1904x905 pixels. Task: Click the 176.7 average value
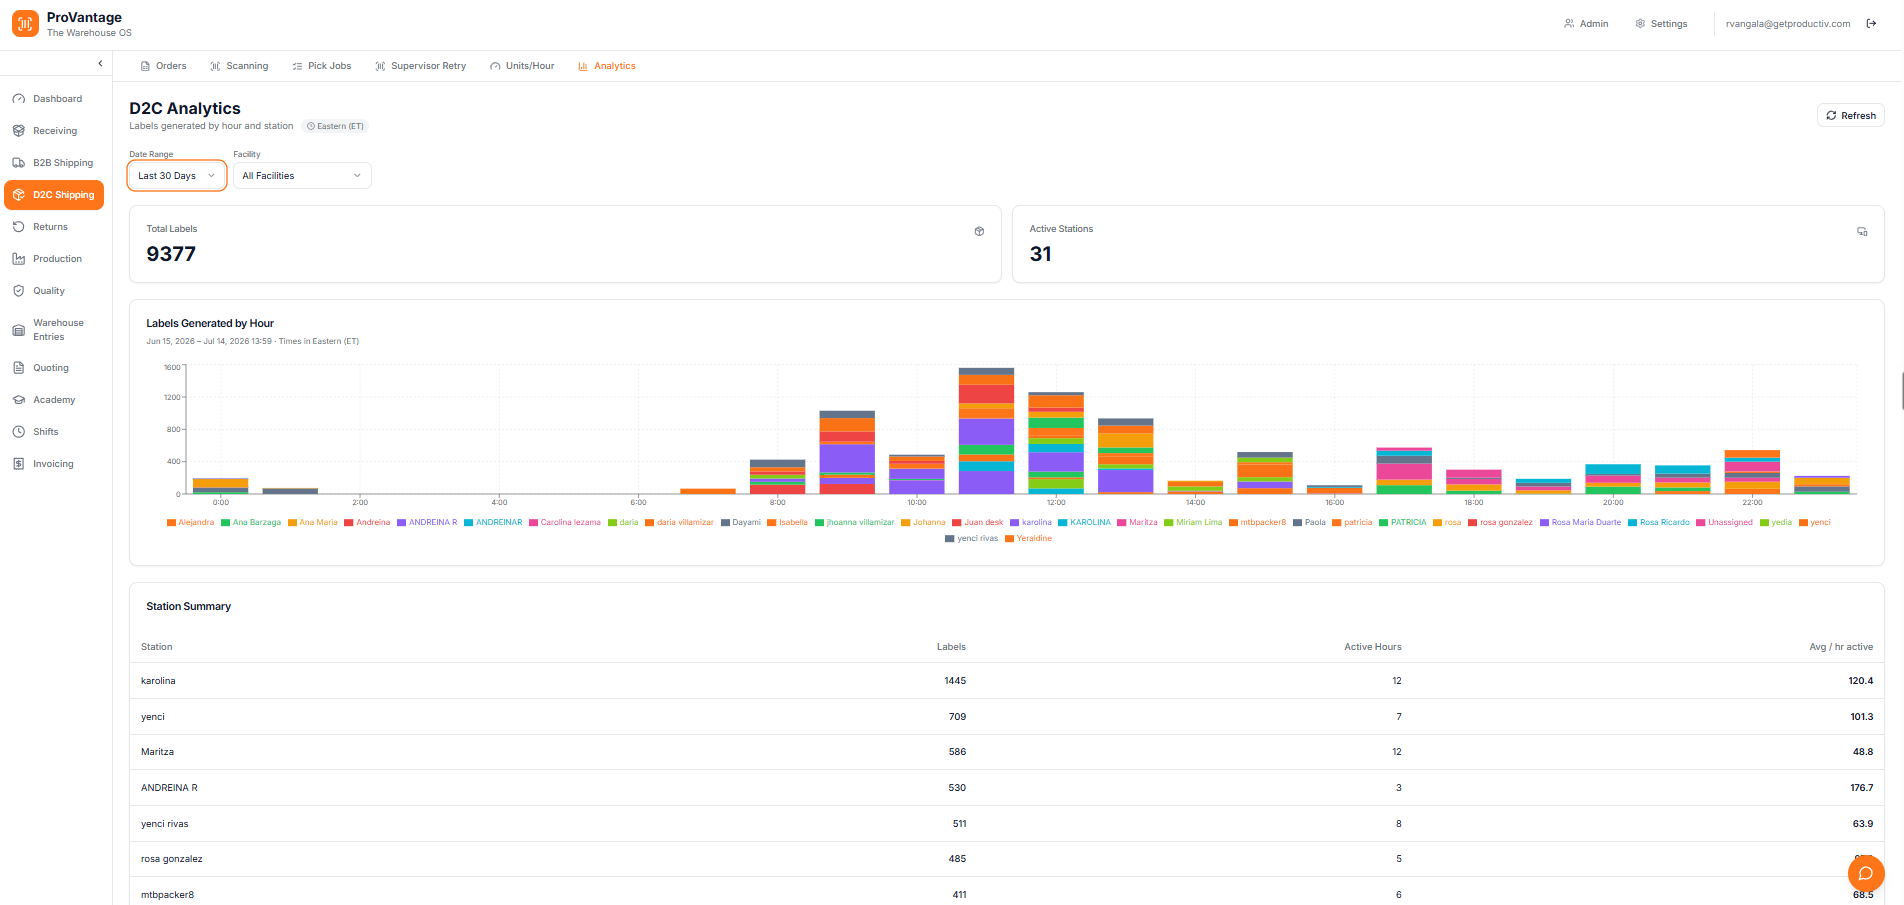[1862, 788]
